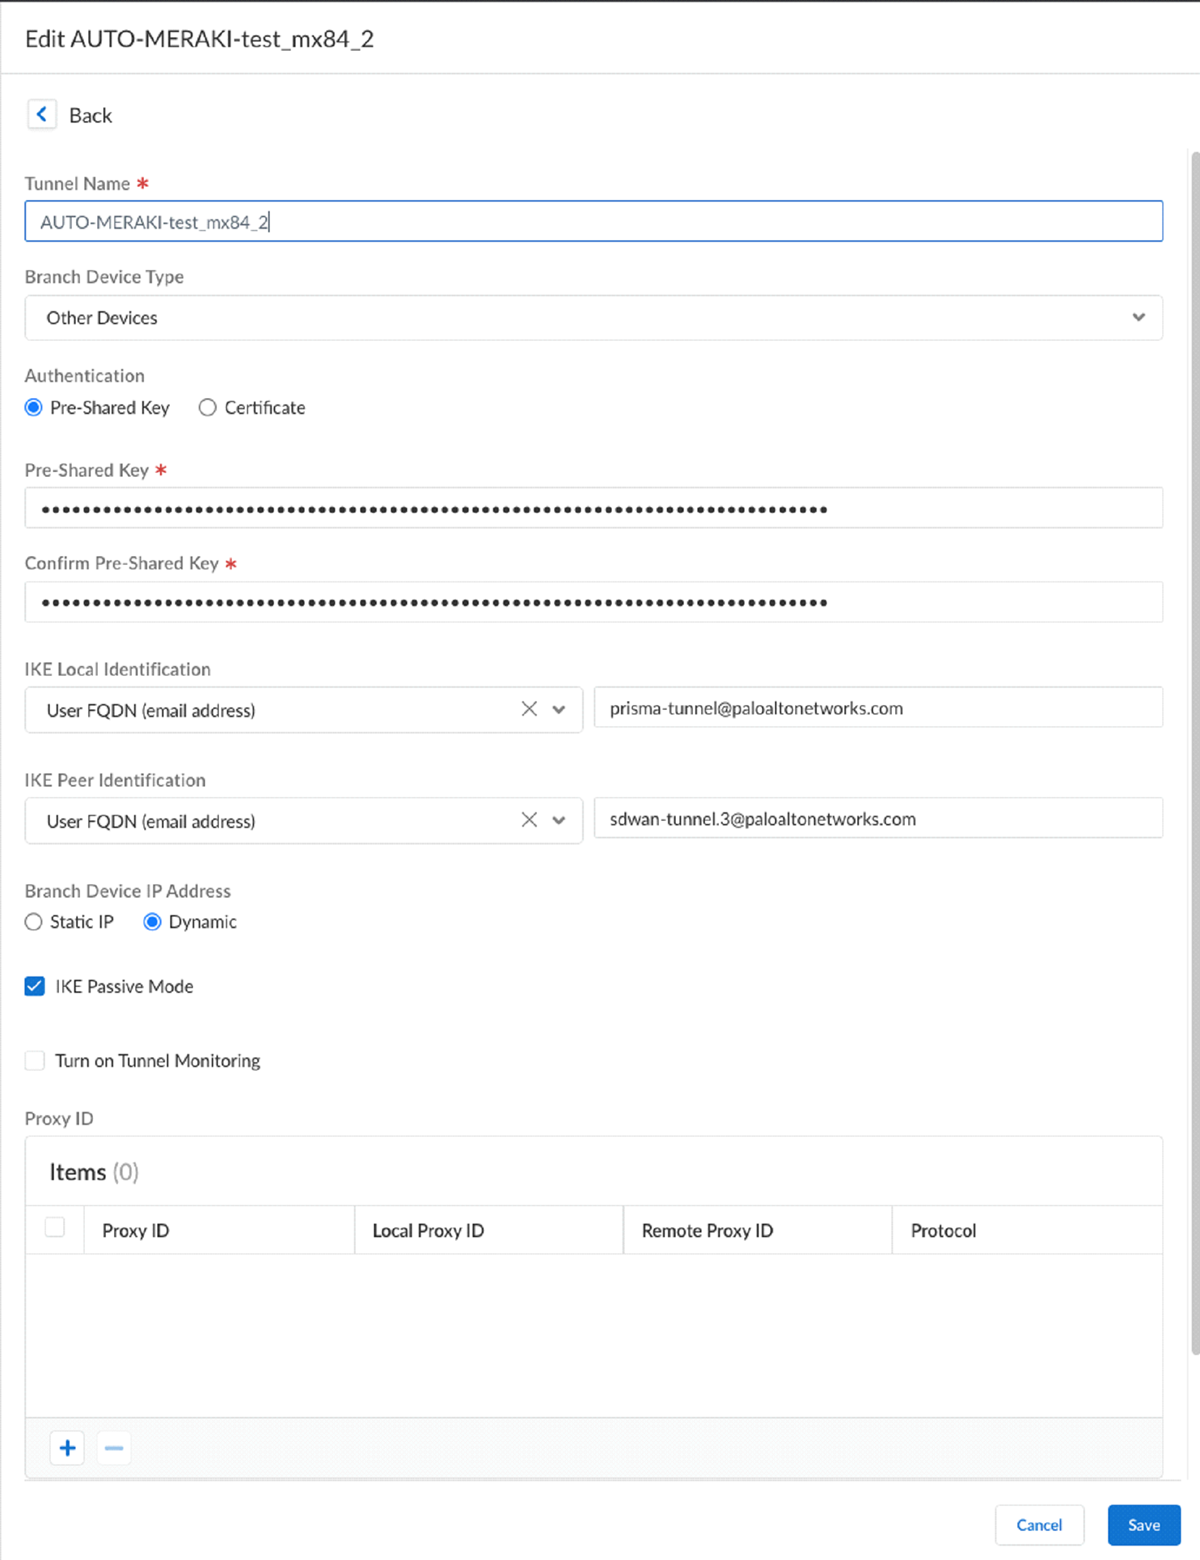This screenshot has width=1200, height=1560.
Task: Click the Back arrow icon
Action: 41,115
